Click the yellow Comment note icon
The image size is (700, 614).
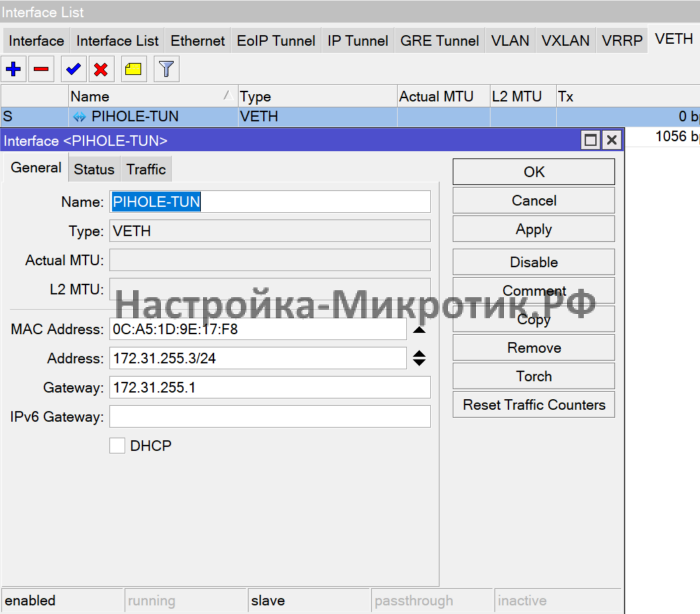(x=133, y=69)
